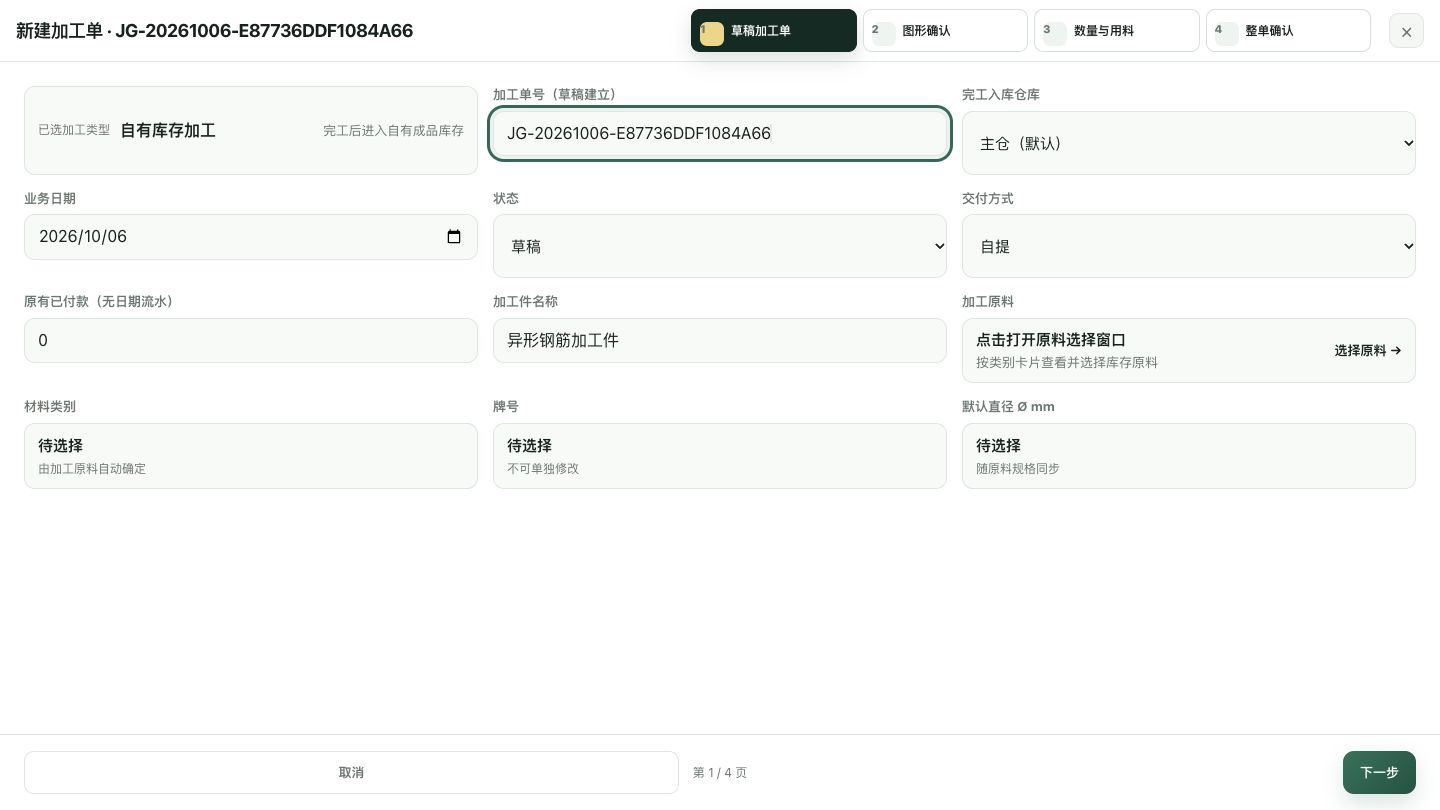Screen dimensions: 1440x810
Task: Open the 状态 dropdown showing 草稿
Action: [720, 246]
